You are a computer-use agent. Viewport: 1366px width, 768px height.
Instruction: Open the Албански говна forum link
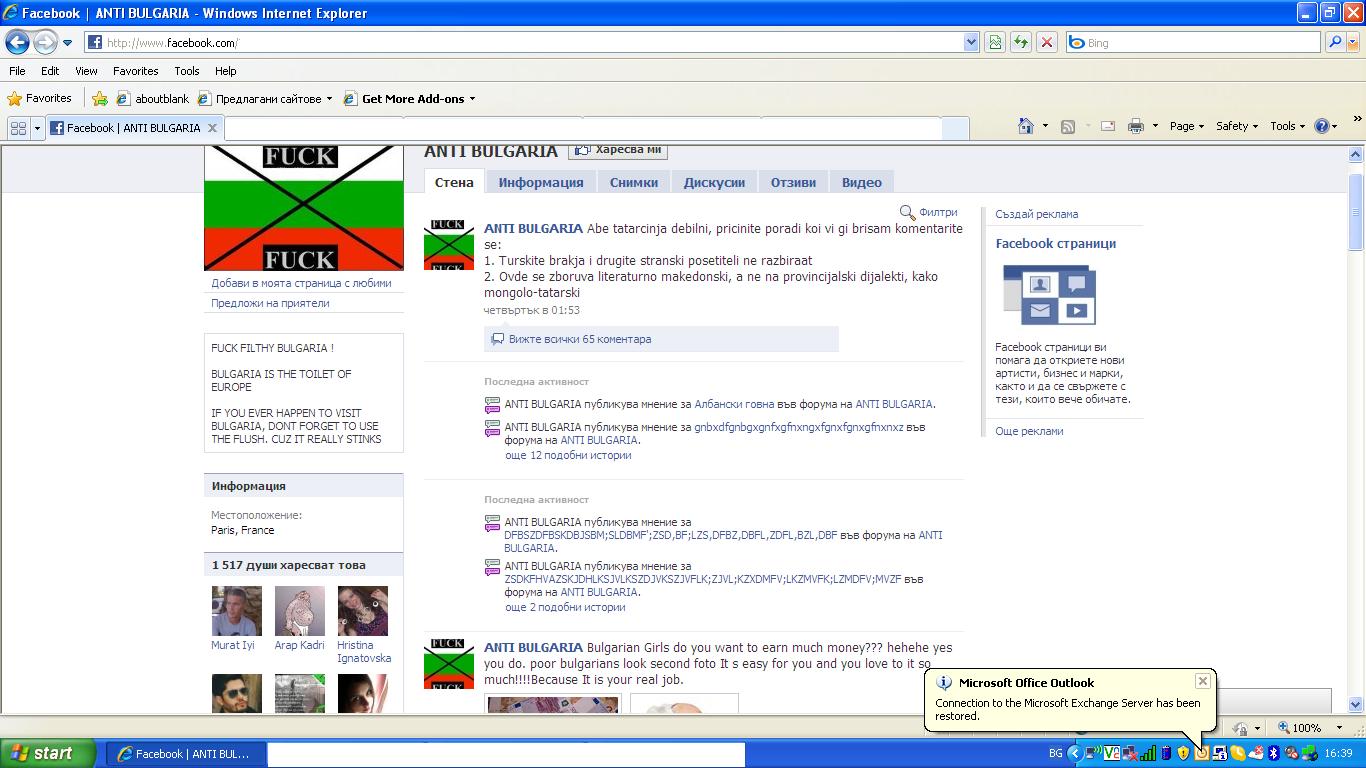click(x=734, y=404)
